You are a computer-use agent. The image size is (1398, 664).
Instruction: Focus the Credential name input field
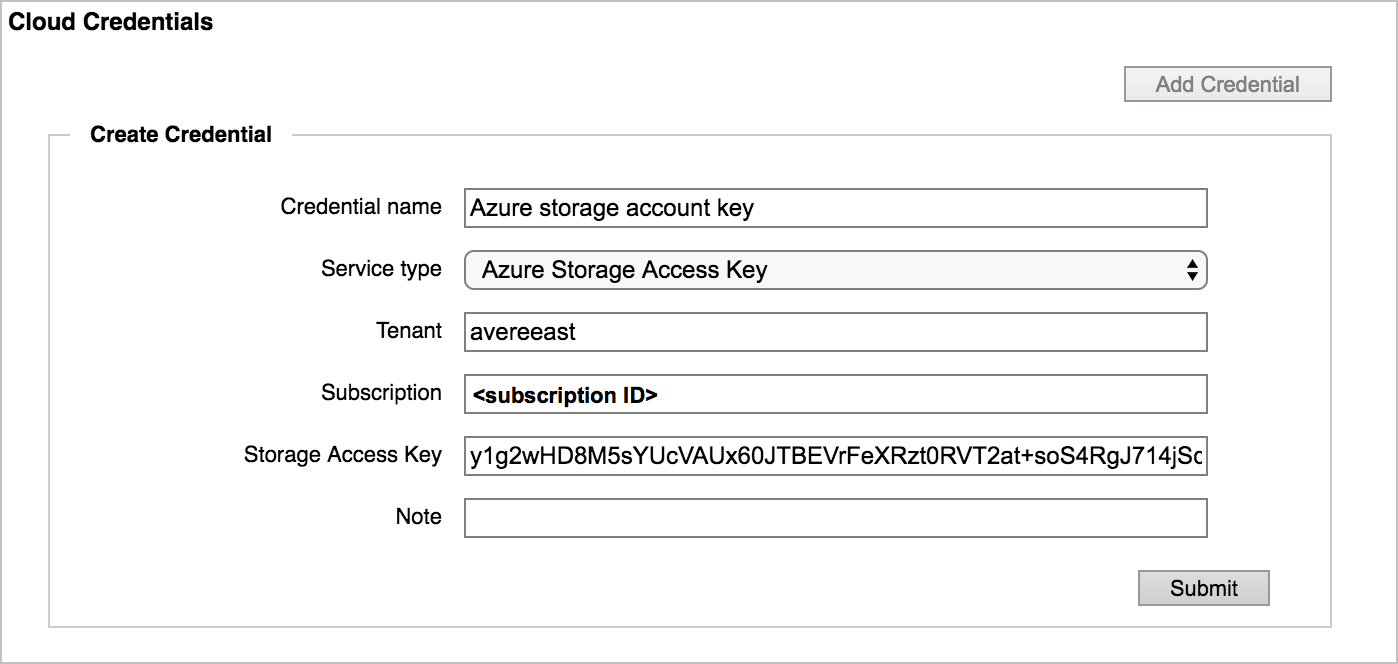pos(835,208)
